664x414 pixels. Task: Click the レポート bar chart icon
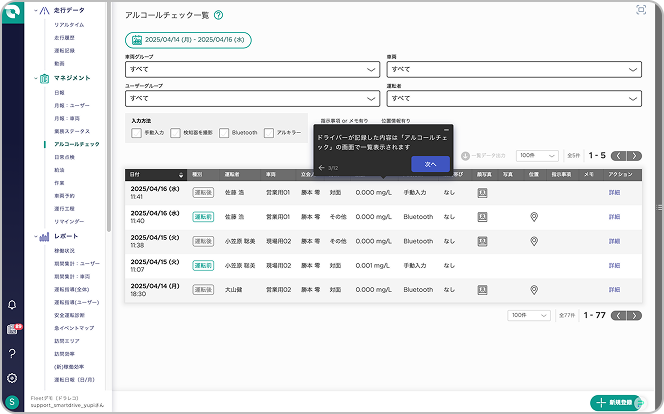44,237
